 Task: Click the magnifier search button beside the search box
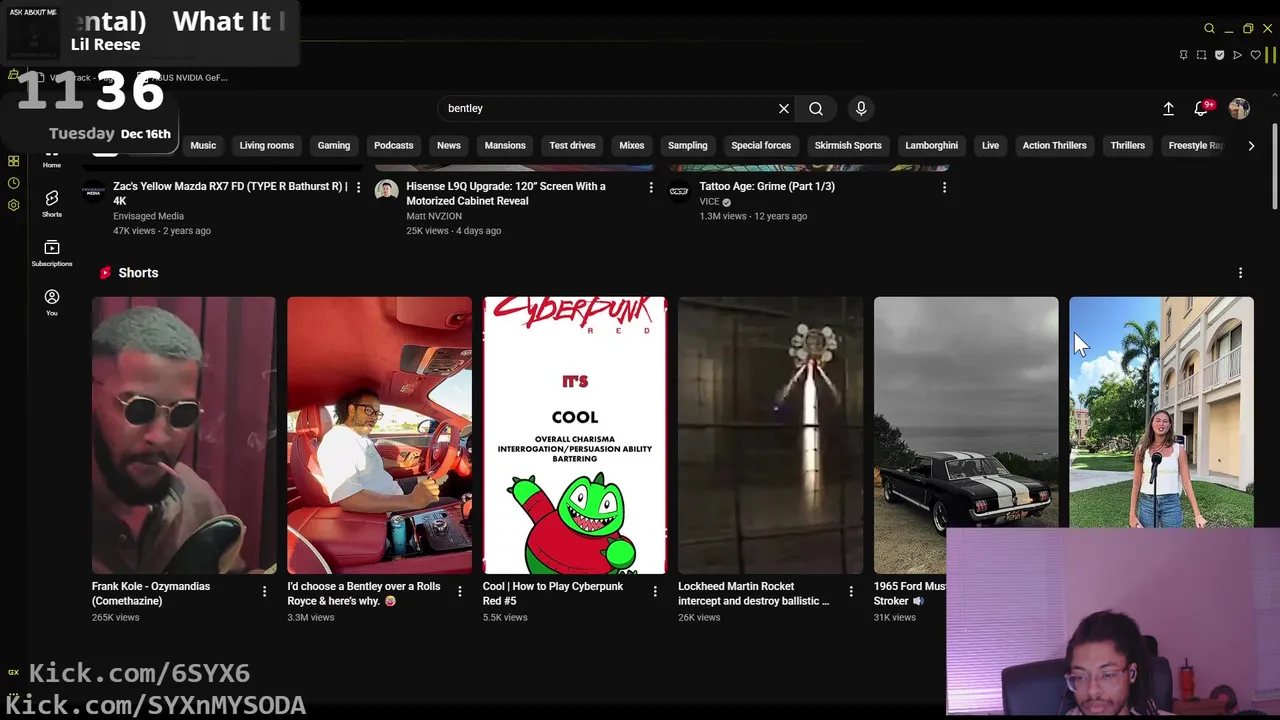pos(816,108)
